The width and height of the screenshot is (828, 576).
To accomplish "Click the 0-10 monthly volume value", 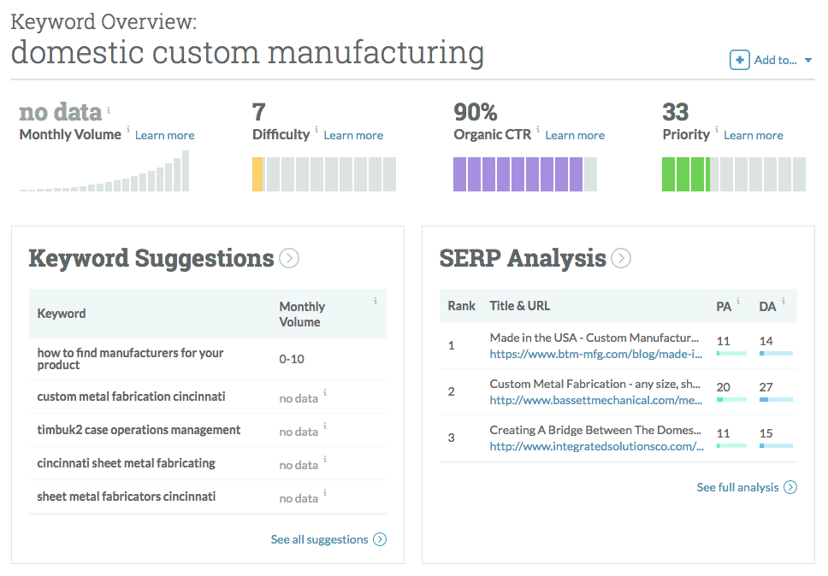I will click(x=291, y=359).
